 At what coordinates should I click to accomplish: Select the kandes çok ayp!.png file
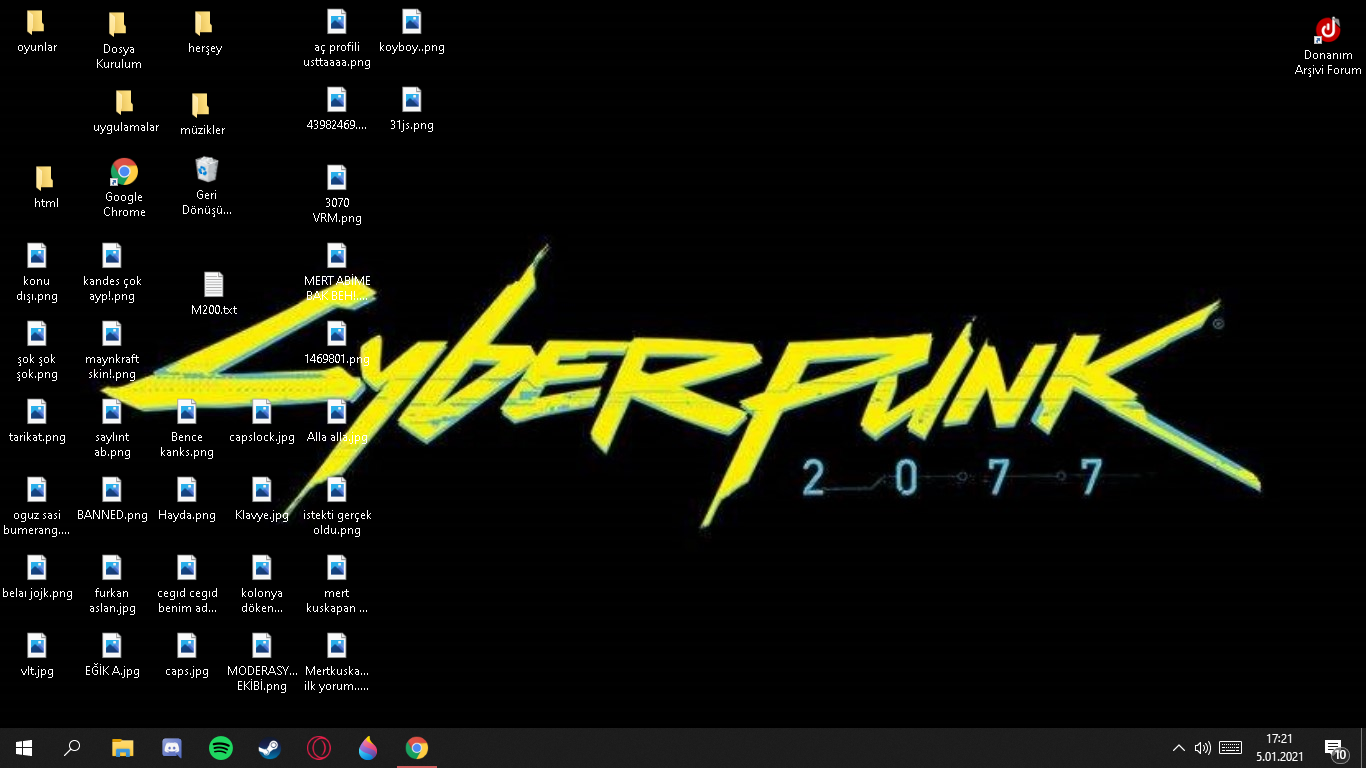click(x=112, y=273)
